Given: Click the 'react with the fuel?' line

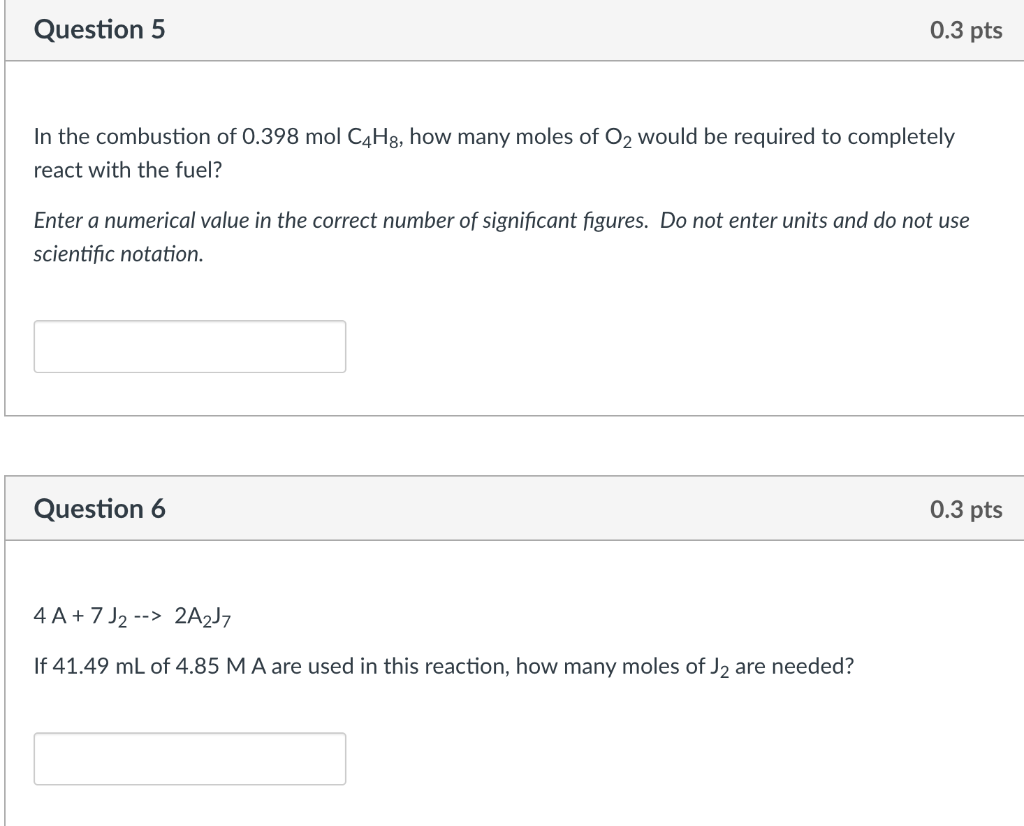Looking at the screenshot, I should point(128,170).
